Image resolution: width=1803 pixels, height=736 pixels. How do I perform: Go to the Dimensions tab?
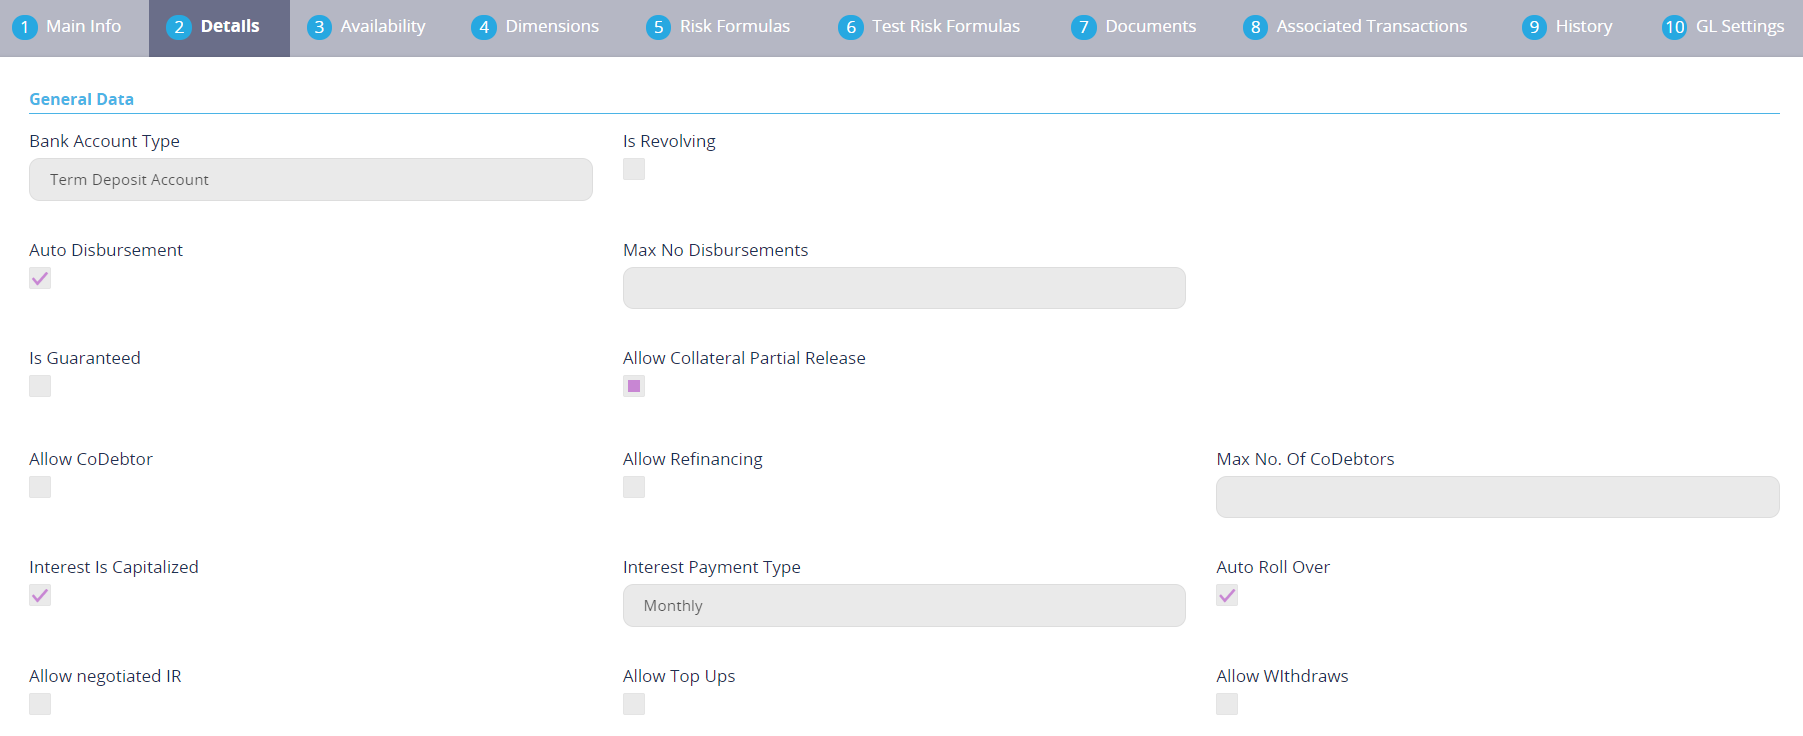[536, 27]
